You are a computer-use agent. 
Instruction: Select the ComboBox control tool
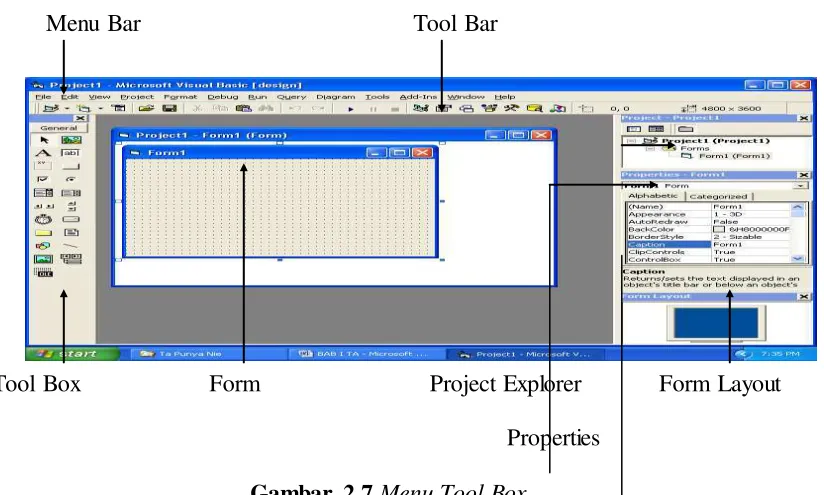point(44,193)
